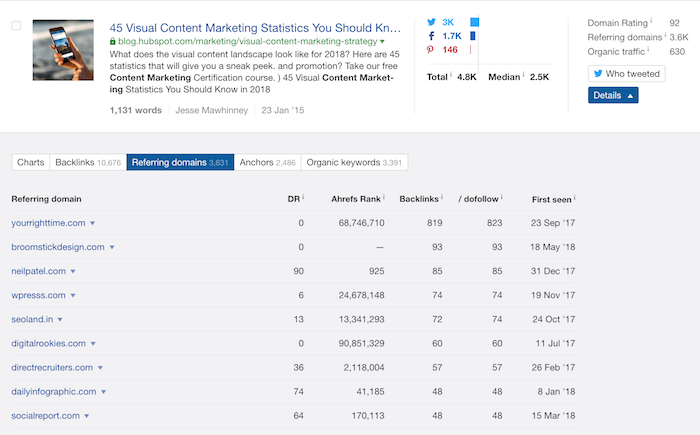This screenshot has height=435, width=700.
Task: Expand the broomstickdesign.com dropdown arrow
Action: [x=112, y=247]
